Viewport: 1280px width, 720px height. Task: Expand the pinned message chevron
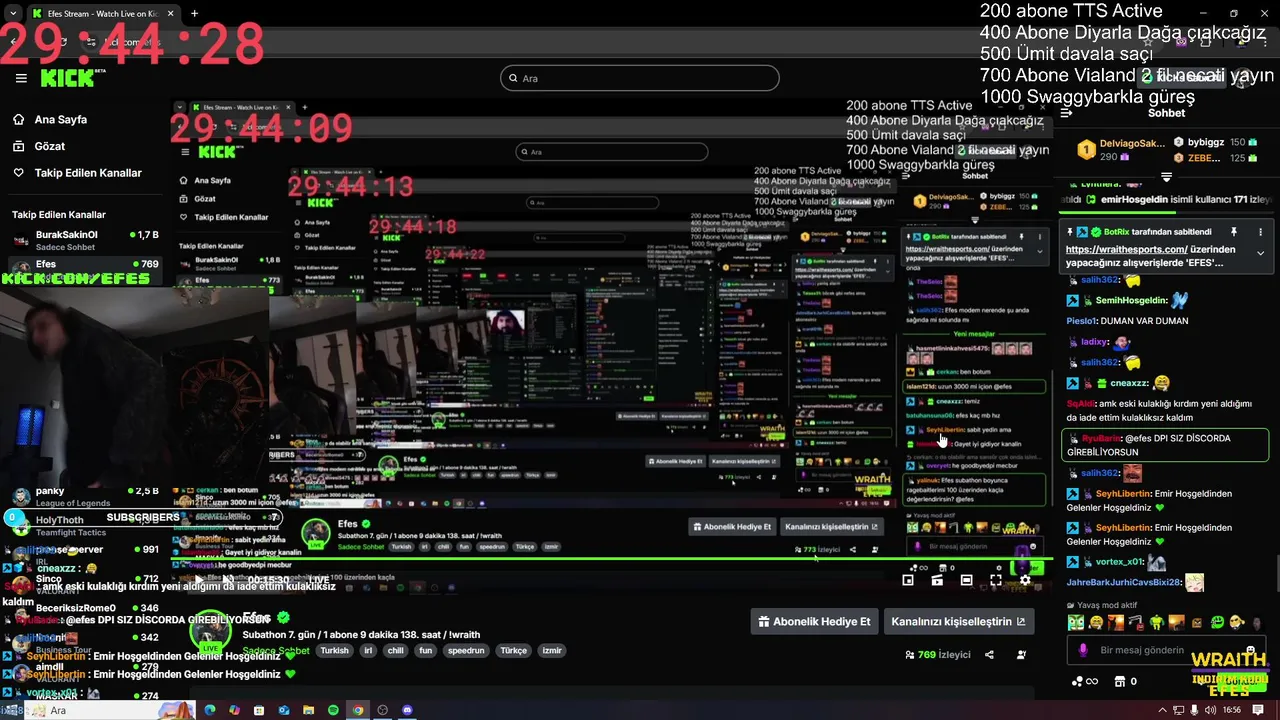1259,254
